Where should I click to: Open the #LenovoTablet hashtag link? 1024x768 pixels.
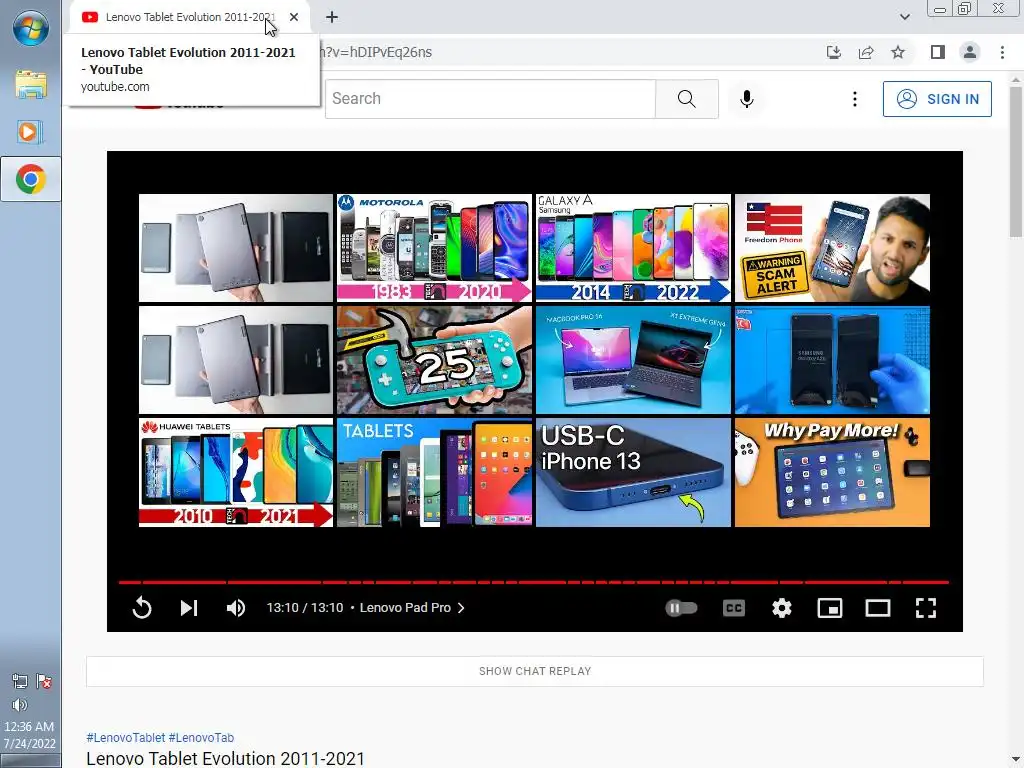tap(126, 737)
